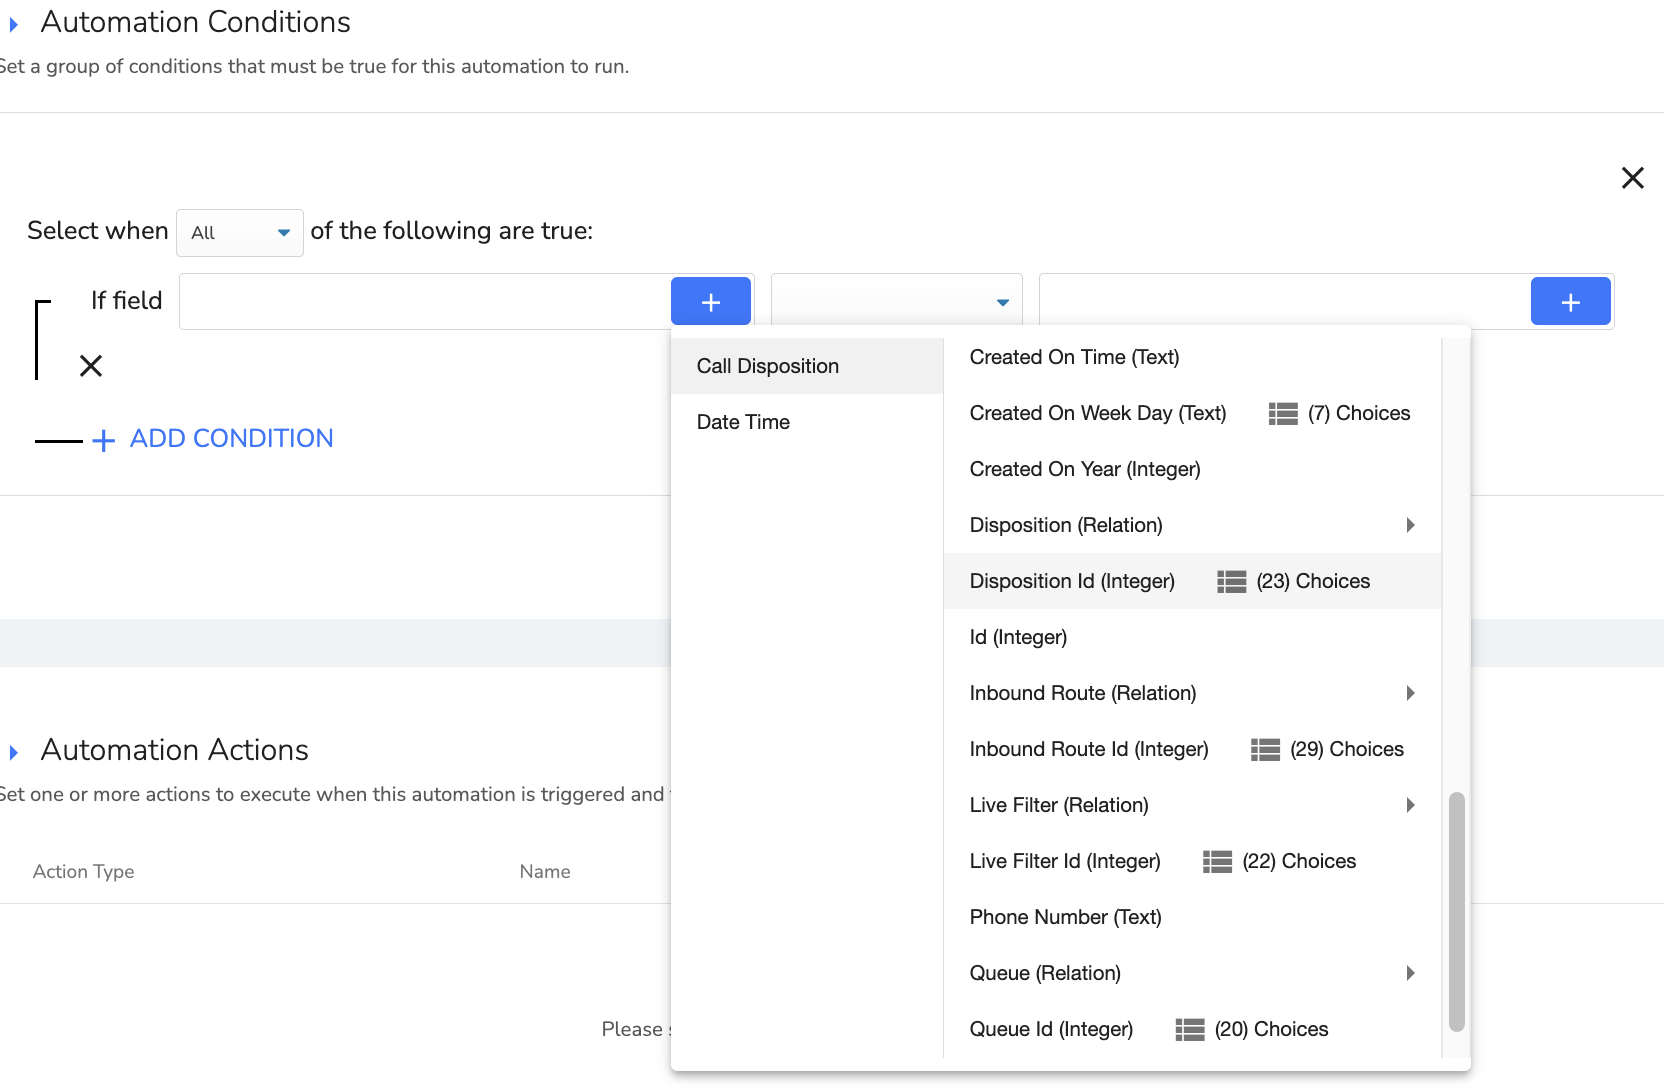The width and height of the screenshot is (1664, 1088).
Task: Click choices list icon for Queue Id
Action: coord(1189,1029)
